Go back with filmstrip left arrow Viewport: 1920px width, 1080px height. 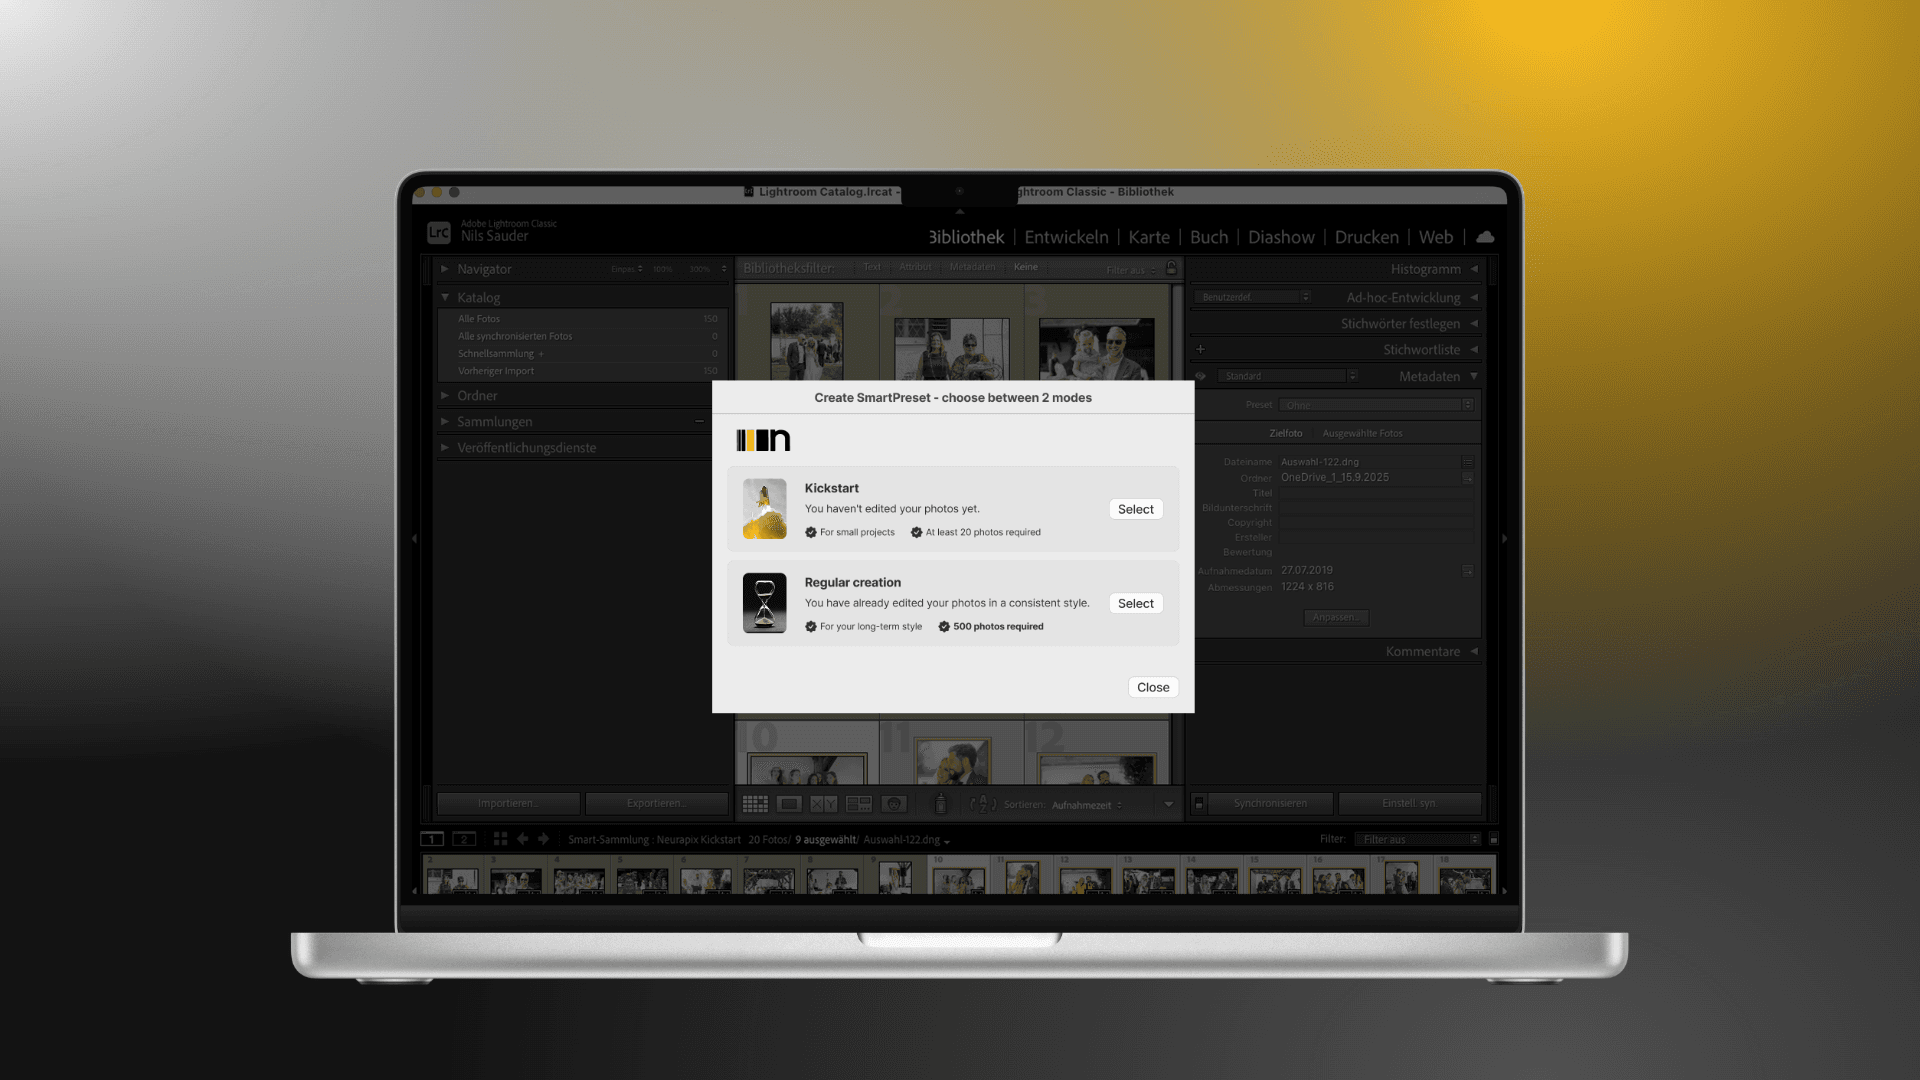pyautogui.click(x=522, y=839)
